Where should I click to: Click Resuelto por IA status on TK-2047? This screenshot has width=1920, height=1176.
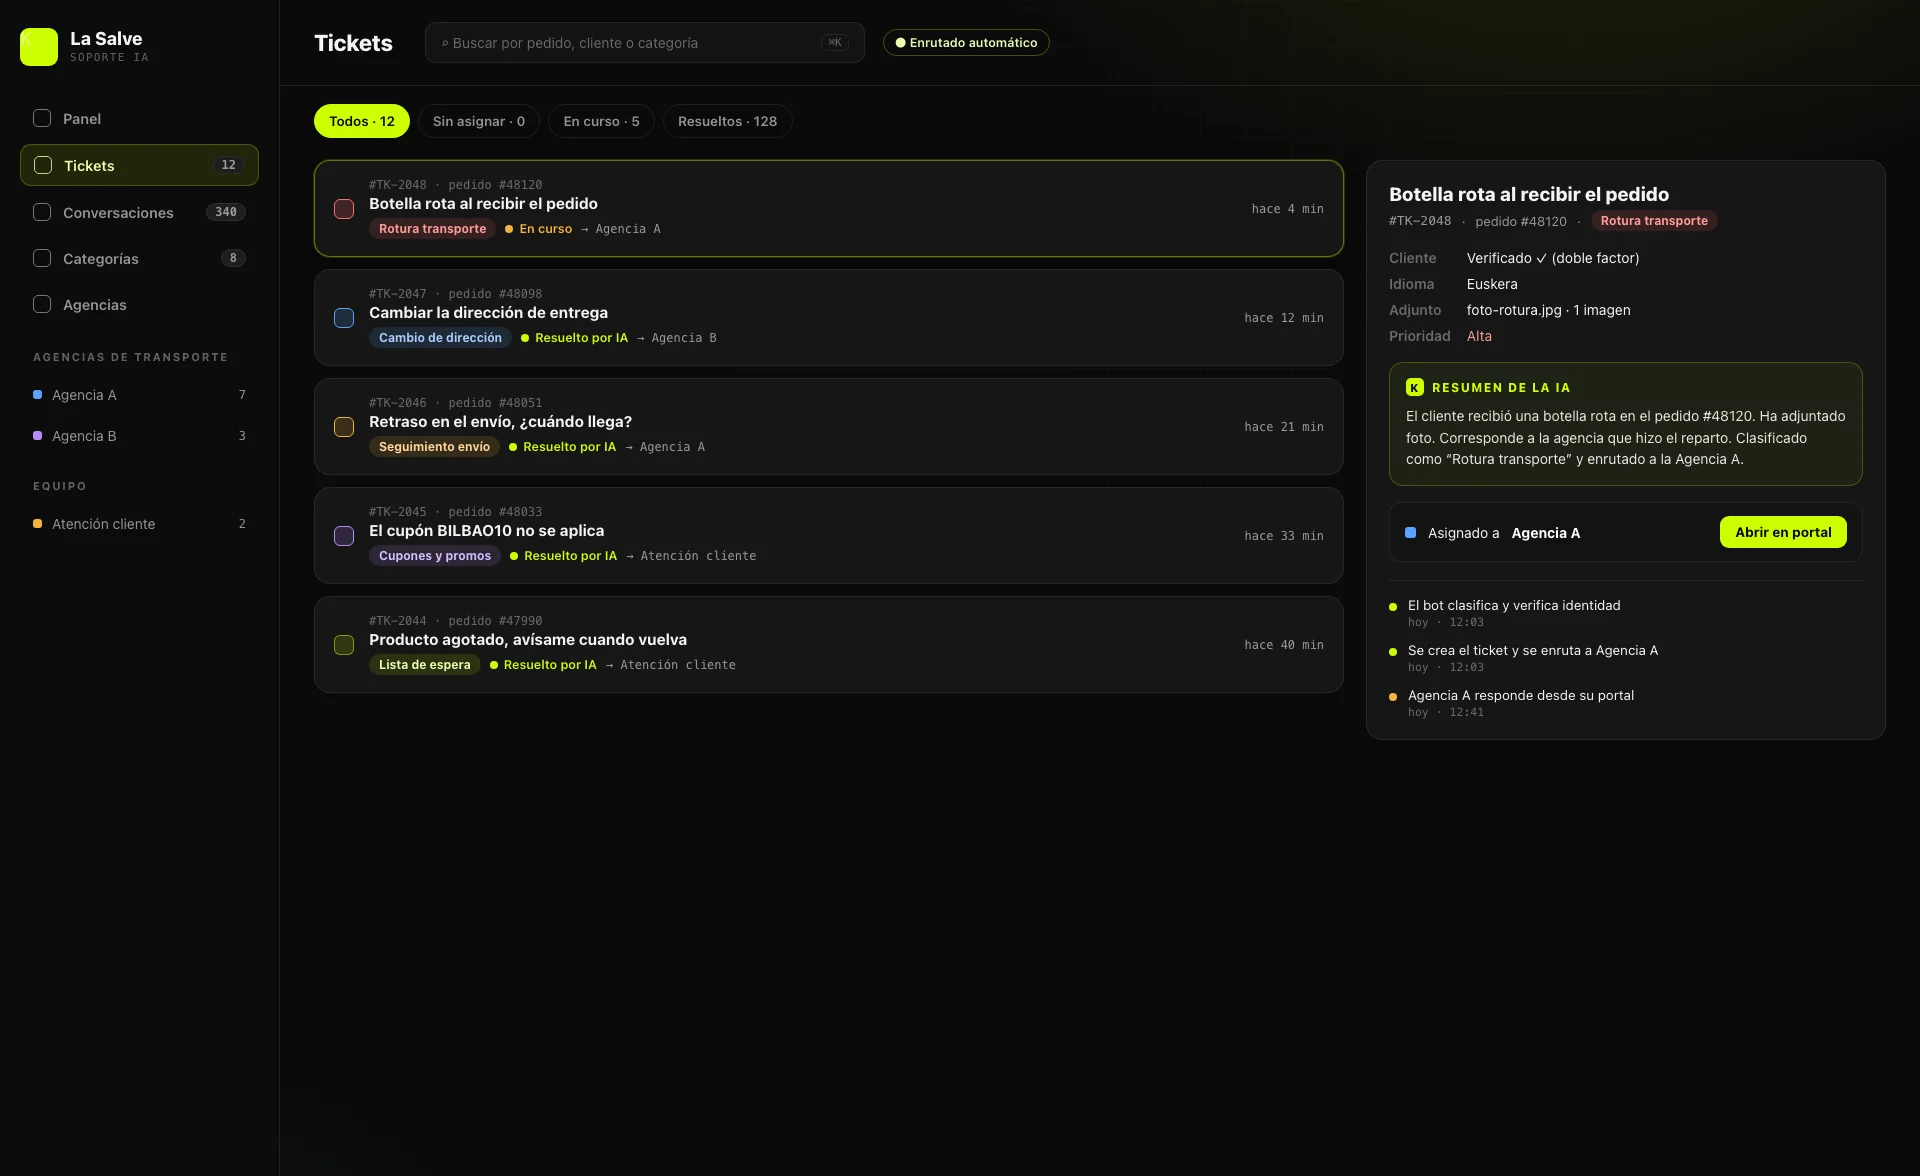click(x=574, y=338)
